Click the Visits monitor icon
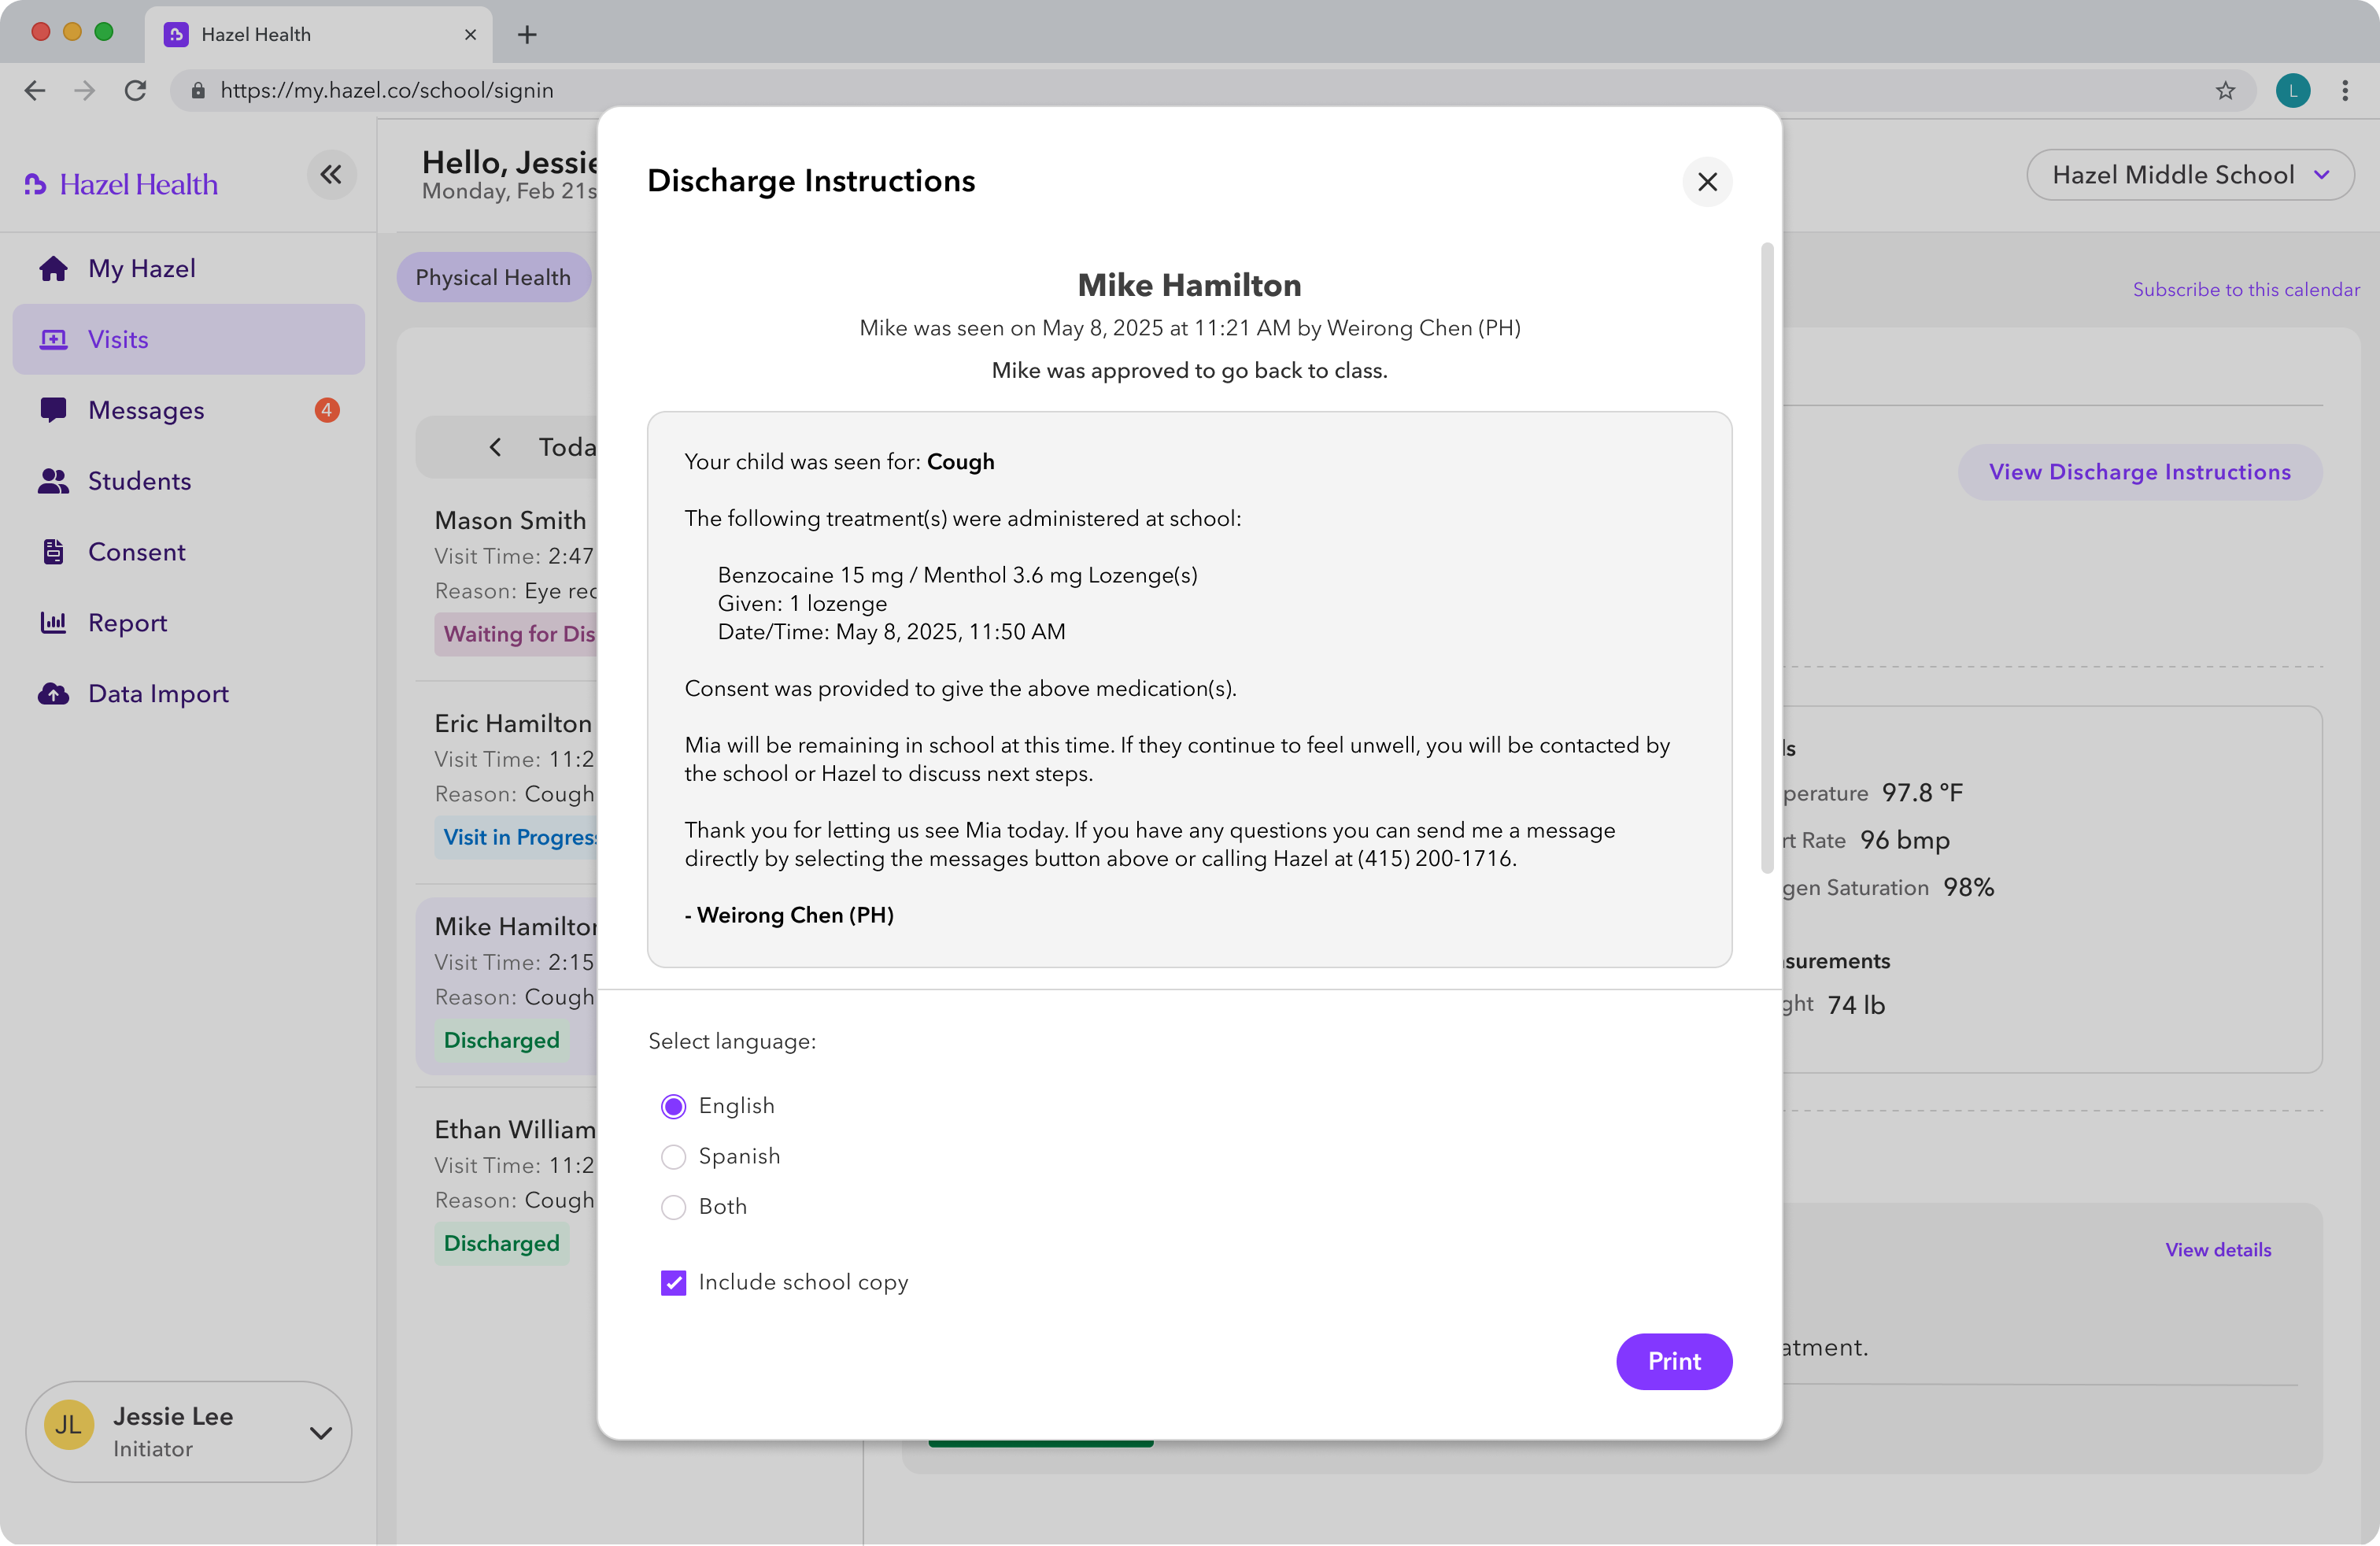Viewport: 2380px width, 1546px height. click(x=53, y=340)
